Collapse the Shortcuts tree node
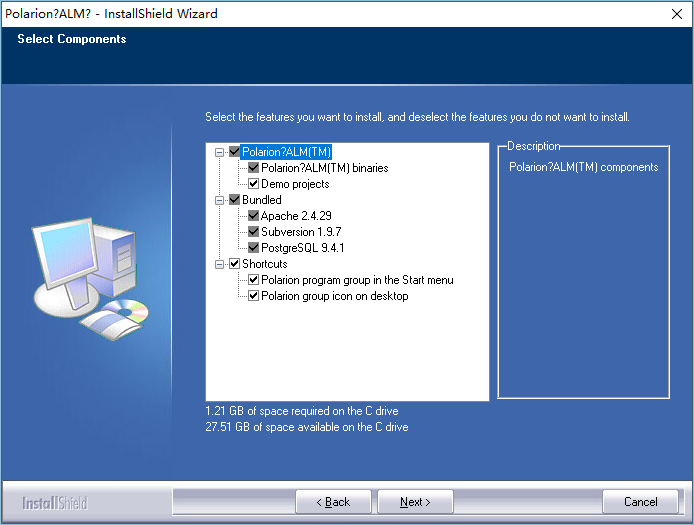 click(219, 264)
